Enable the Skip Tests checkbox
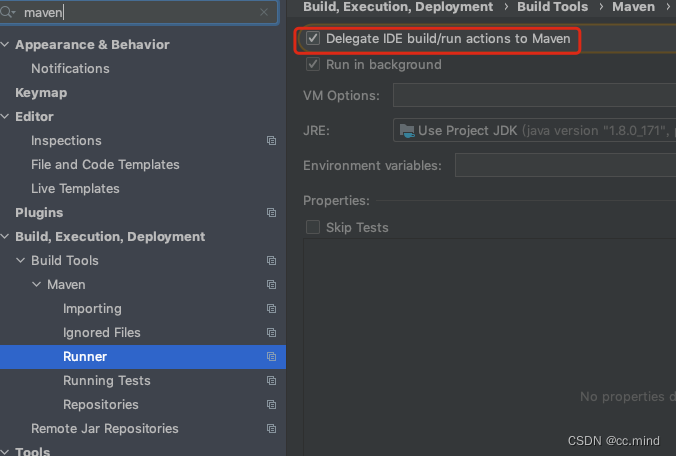The height and width of the screenshot is (456, 676). [x=313, y=228]
